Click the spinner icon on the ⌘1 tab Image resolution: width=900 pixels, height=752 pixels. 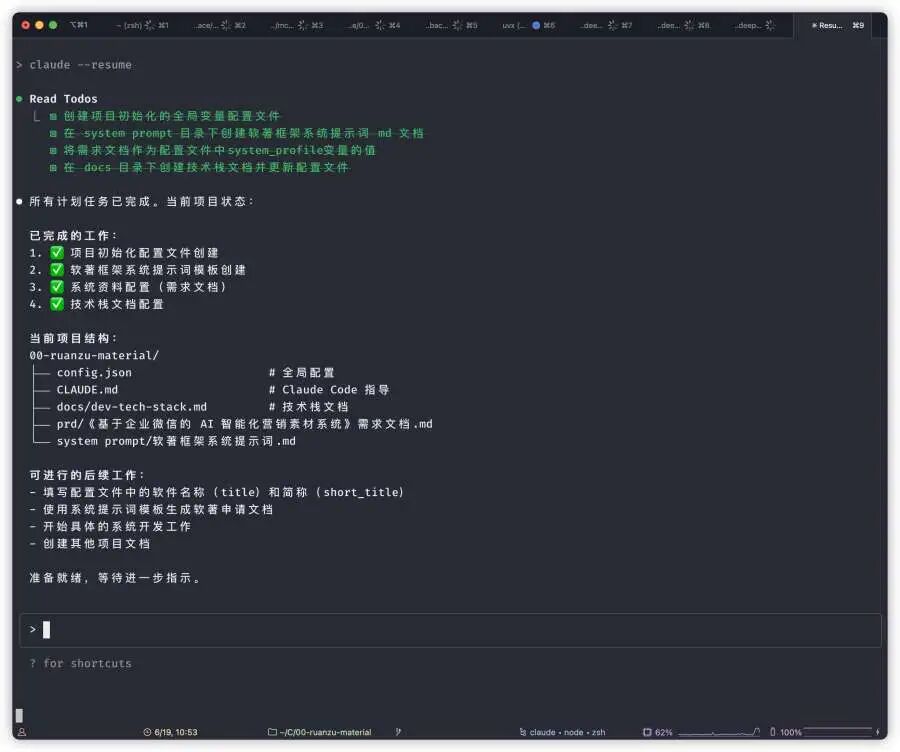coord(149,25)
